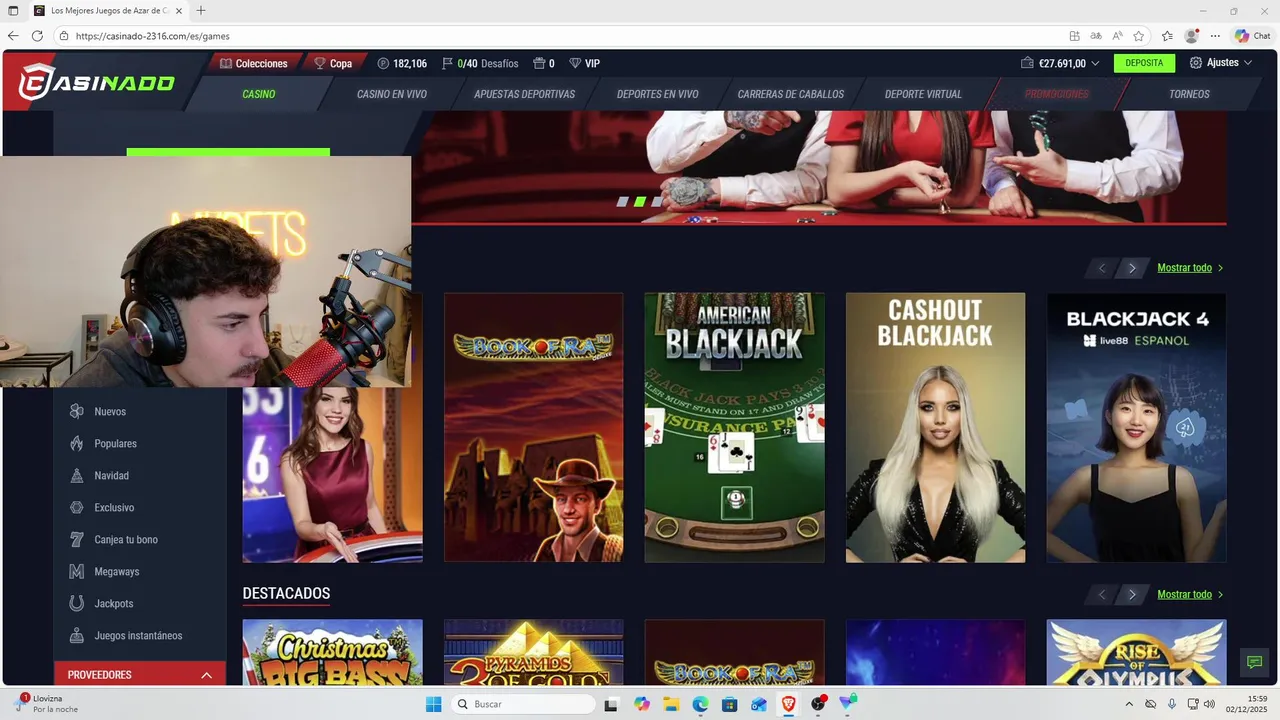Open the browser favorites list icon

[x=1167, y=36]
